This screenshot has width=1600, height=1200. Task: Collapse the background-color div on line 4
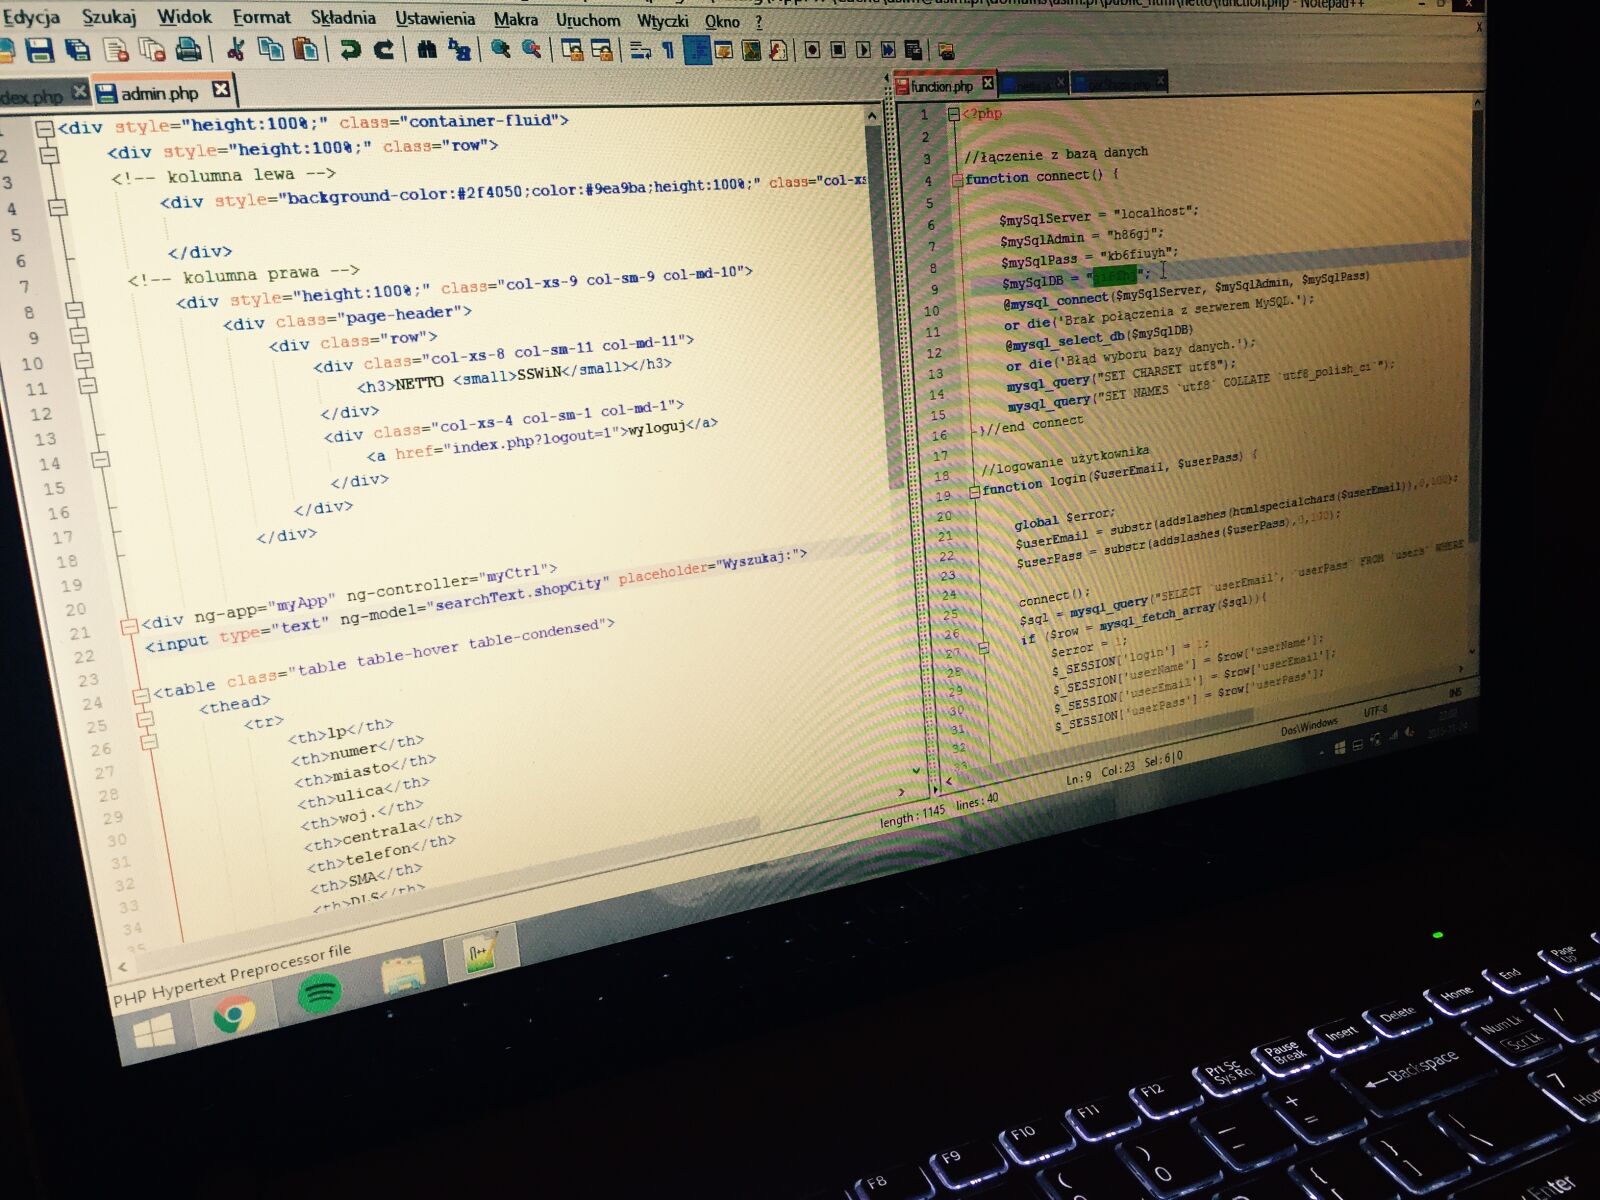pyautogui.click(x=57, y=207)
